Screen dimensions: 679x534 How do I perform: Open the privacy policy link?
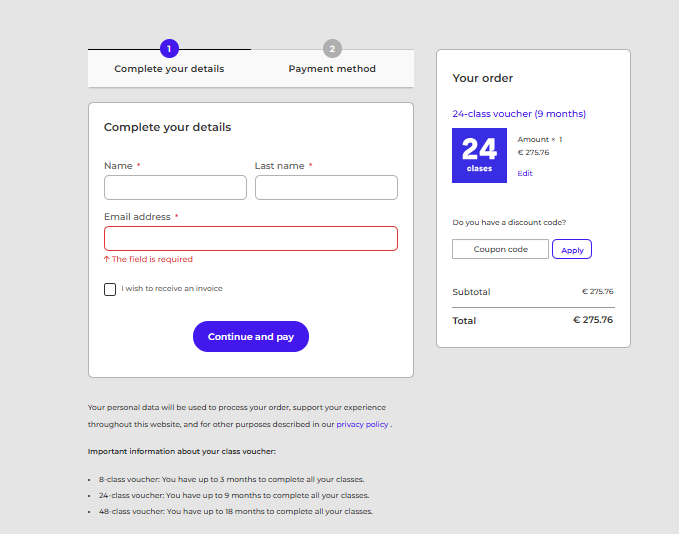tap(362, 424)
